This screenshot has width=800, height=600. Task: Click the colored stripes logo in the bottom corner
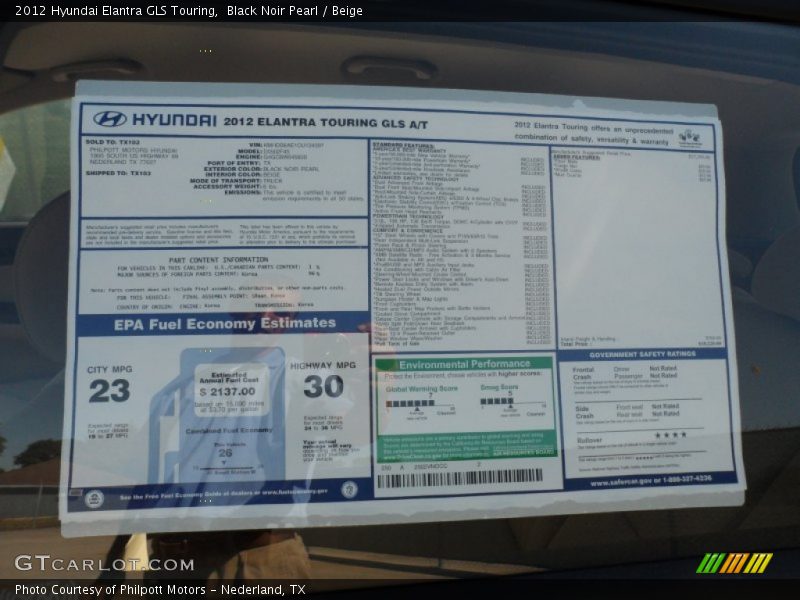[x=734, y=563]
